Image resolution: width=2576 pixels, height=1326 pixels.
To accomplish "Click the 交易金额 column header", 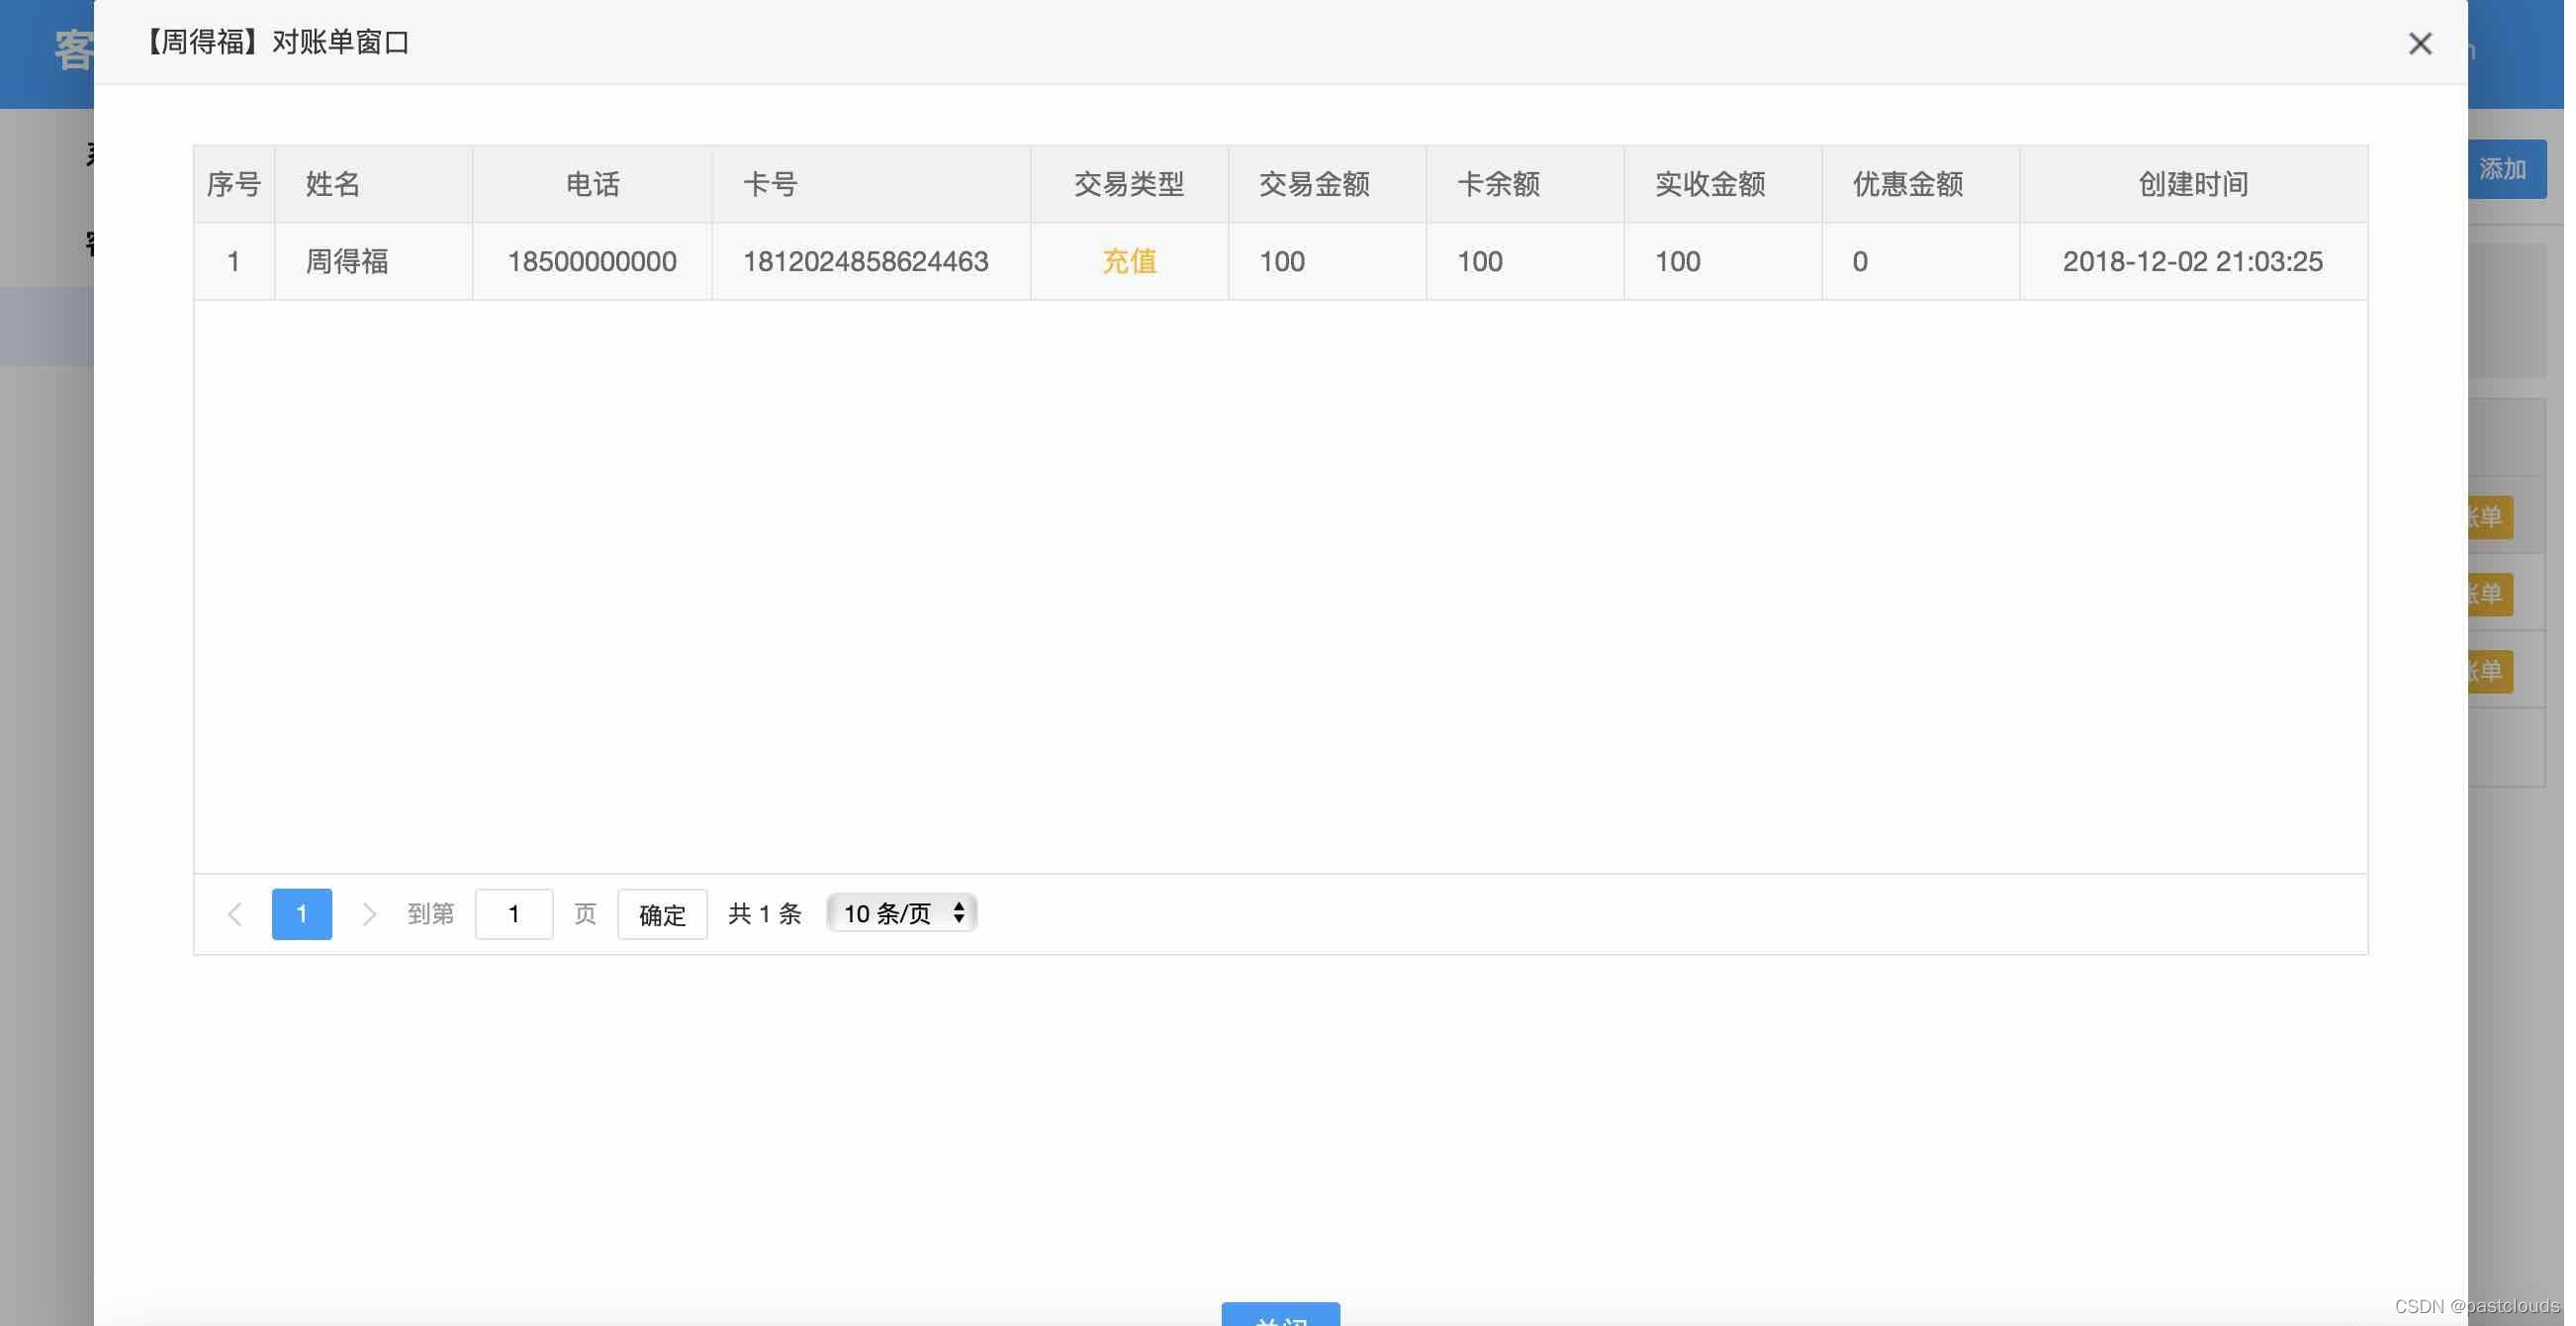I will [1314, 184].
